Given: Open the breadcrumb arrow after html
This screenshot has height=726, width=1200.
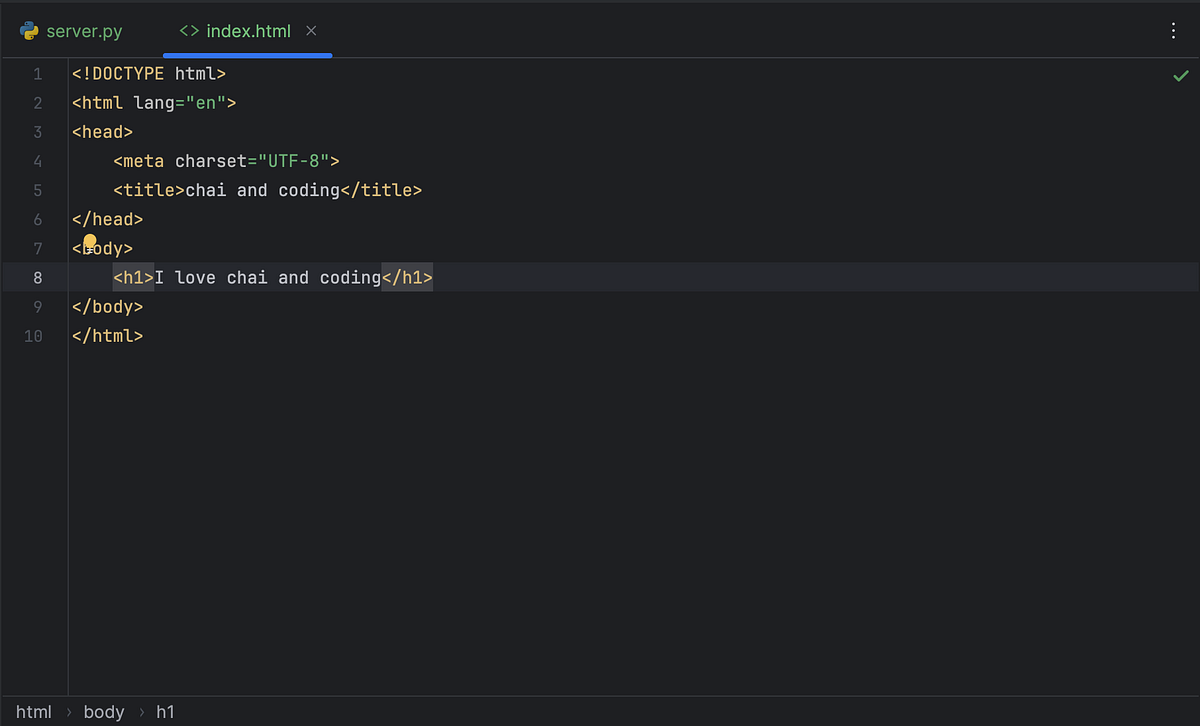Looking at the screenshot, I should tap(69, 711).
